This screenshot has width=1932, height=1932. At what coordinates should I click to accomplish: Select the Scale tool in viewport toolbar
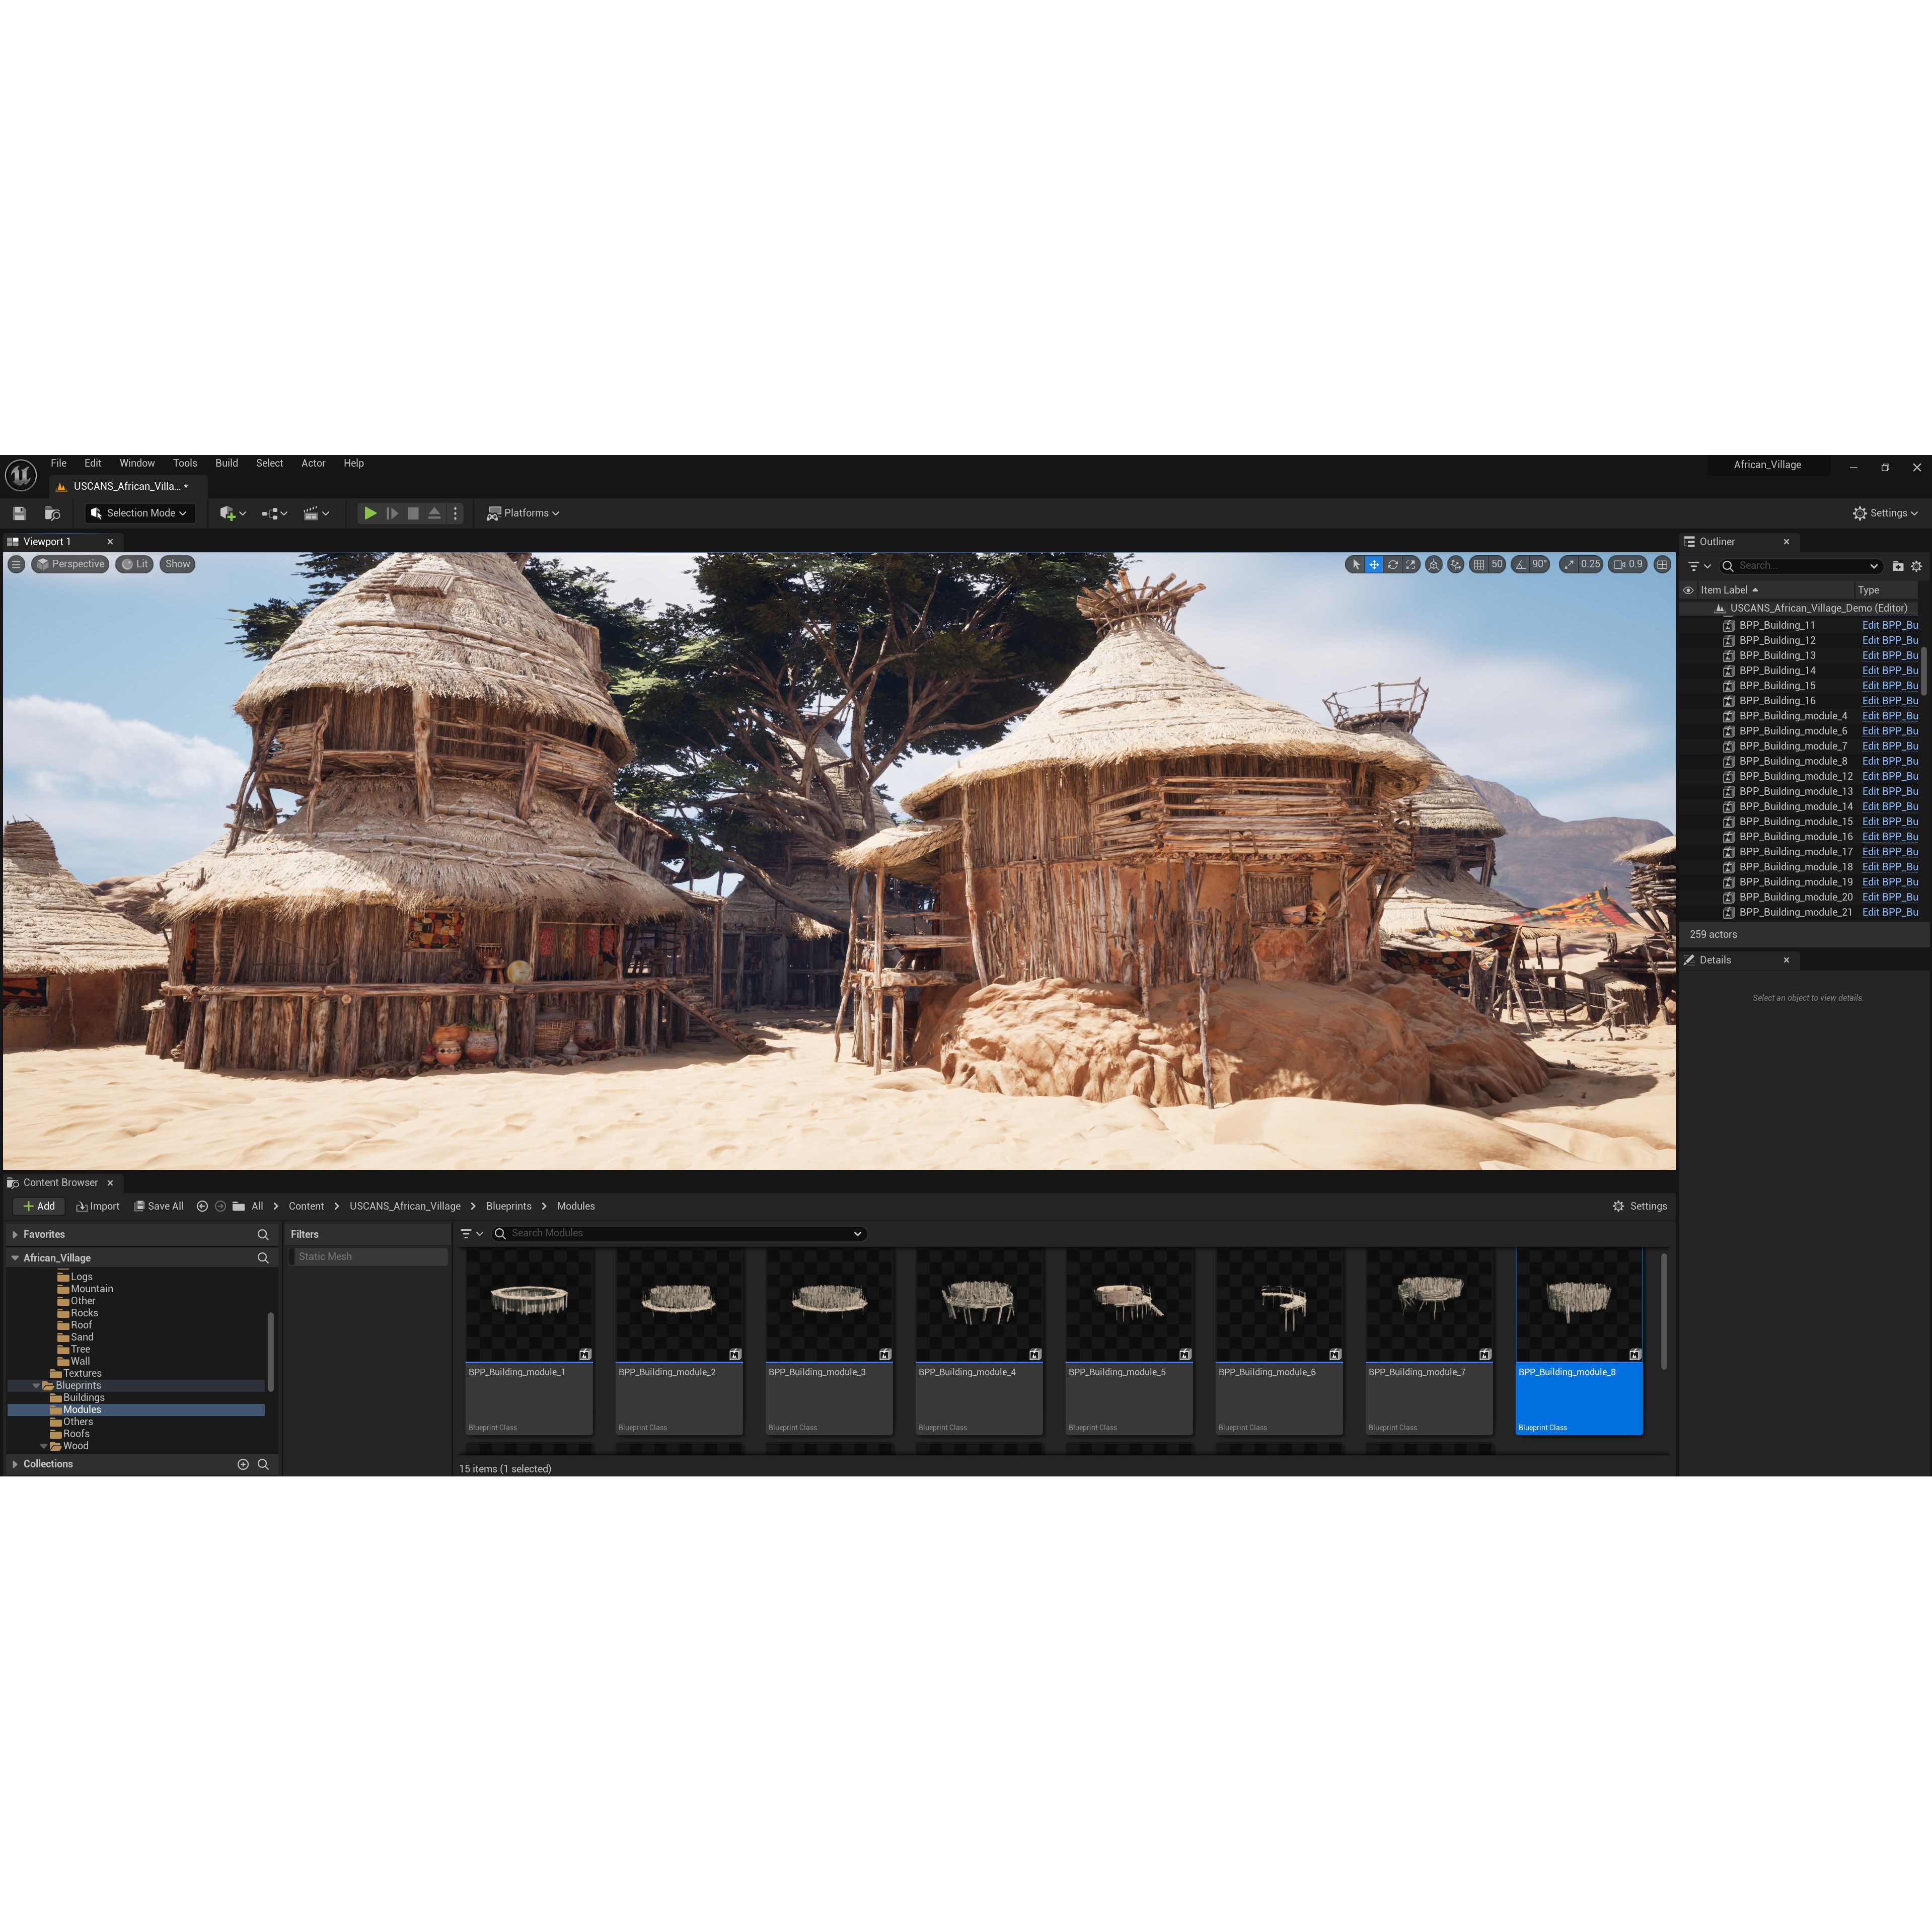[x=1410, y=563]
